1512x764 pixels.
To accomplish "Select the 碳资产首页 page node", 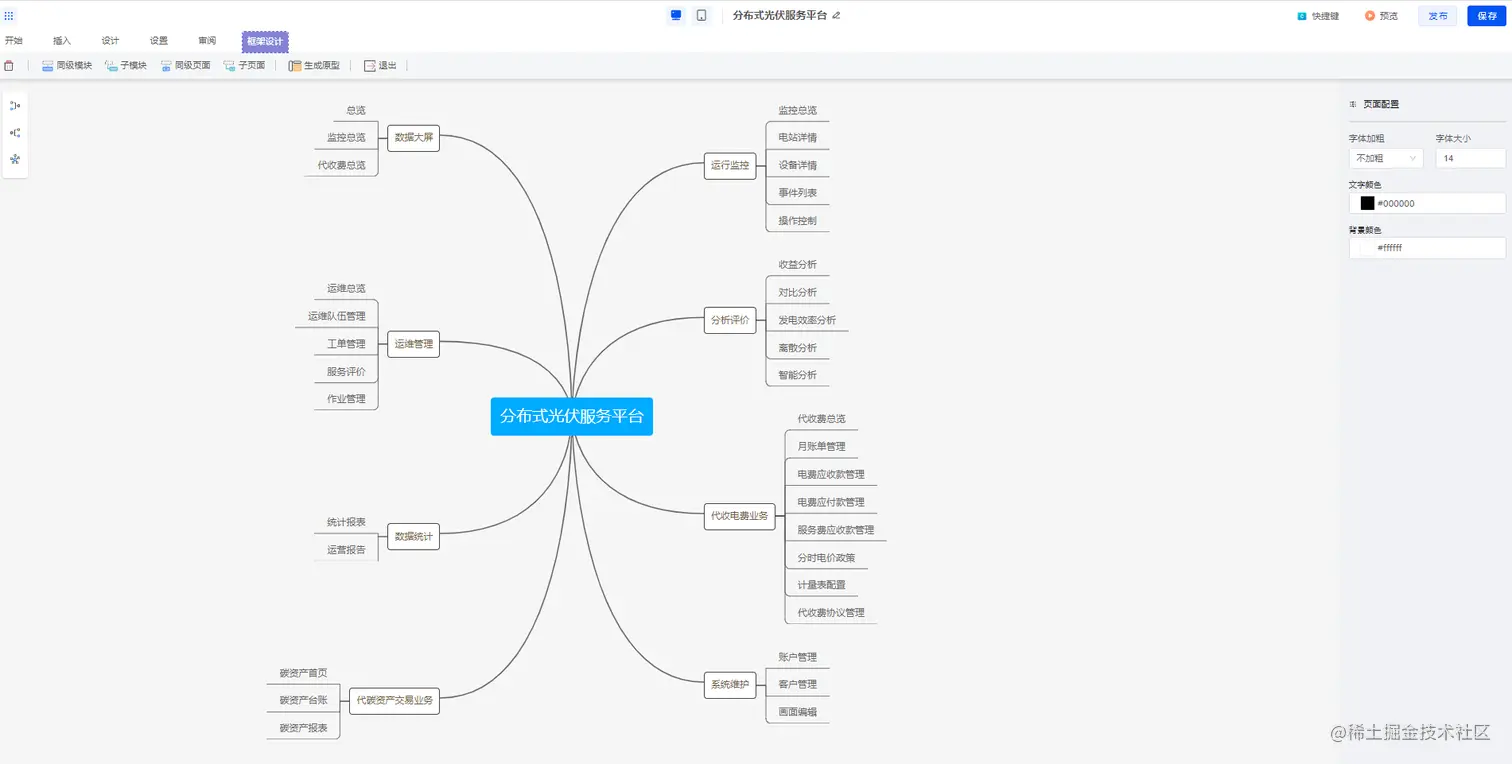I will (303, 673).
